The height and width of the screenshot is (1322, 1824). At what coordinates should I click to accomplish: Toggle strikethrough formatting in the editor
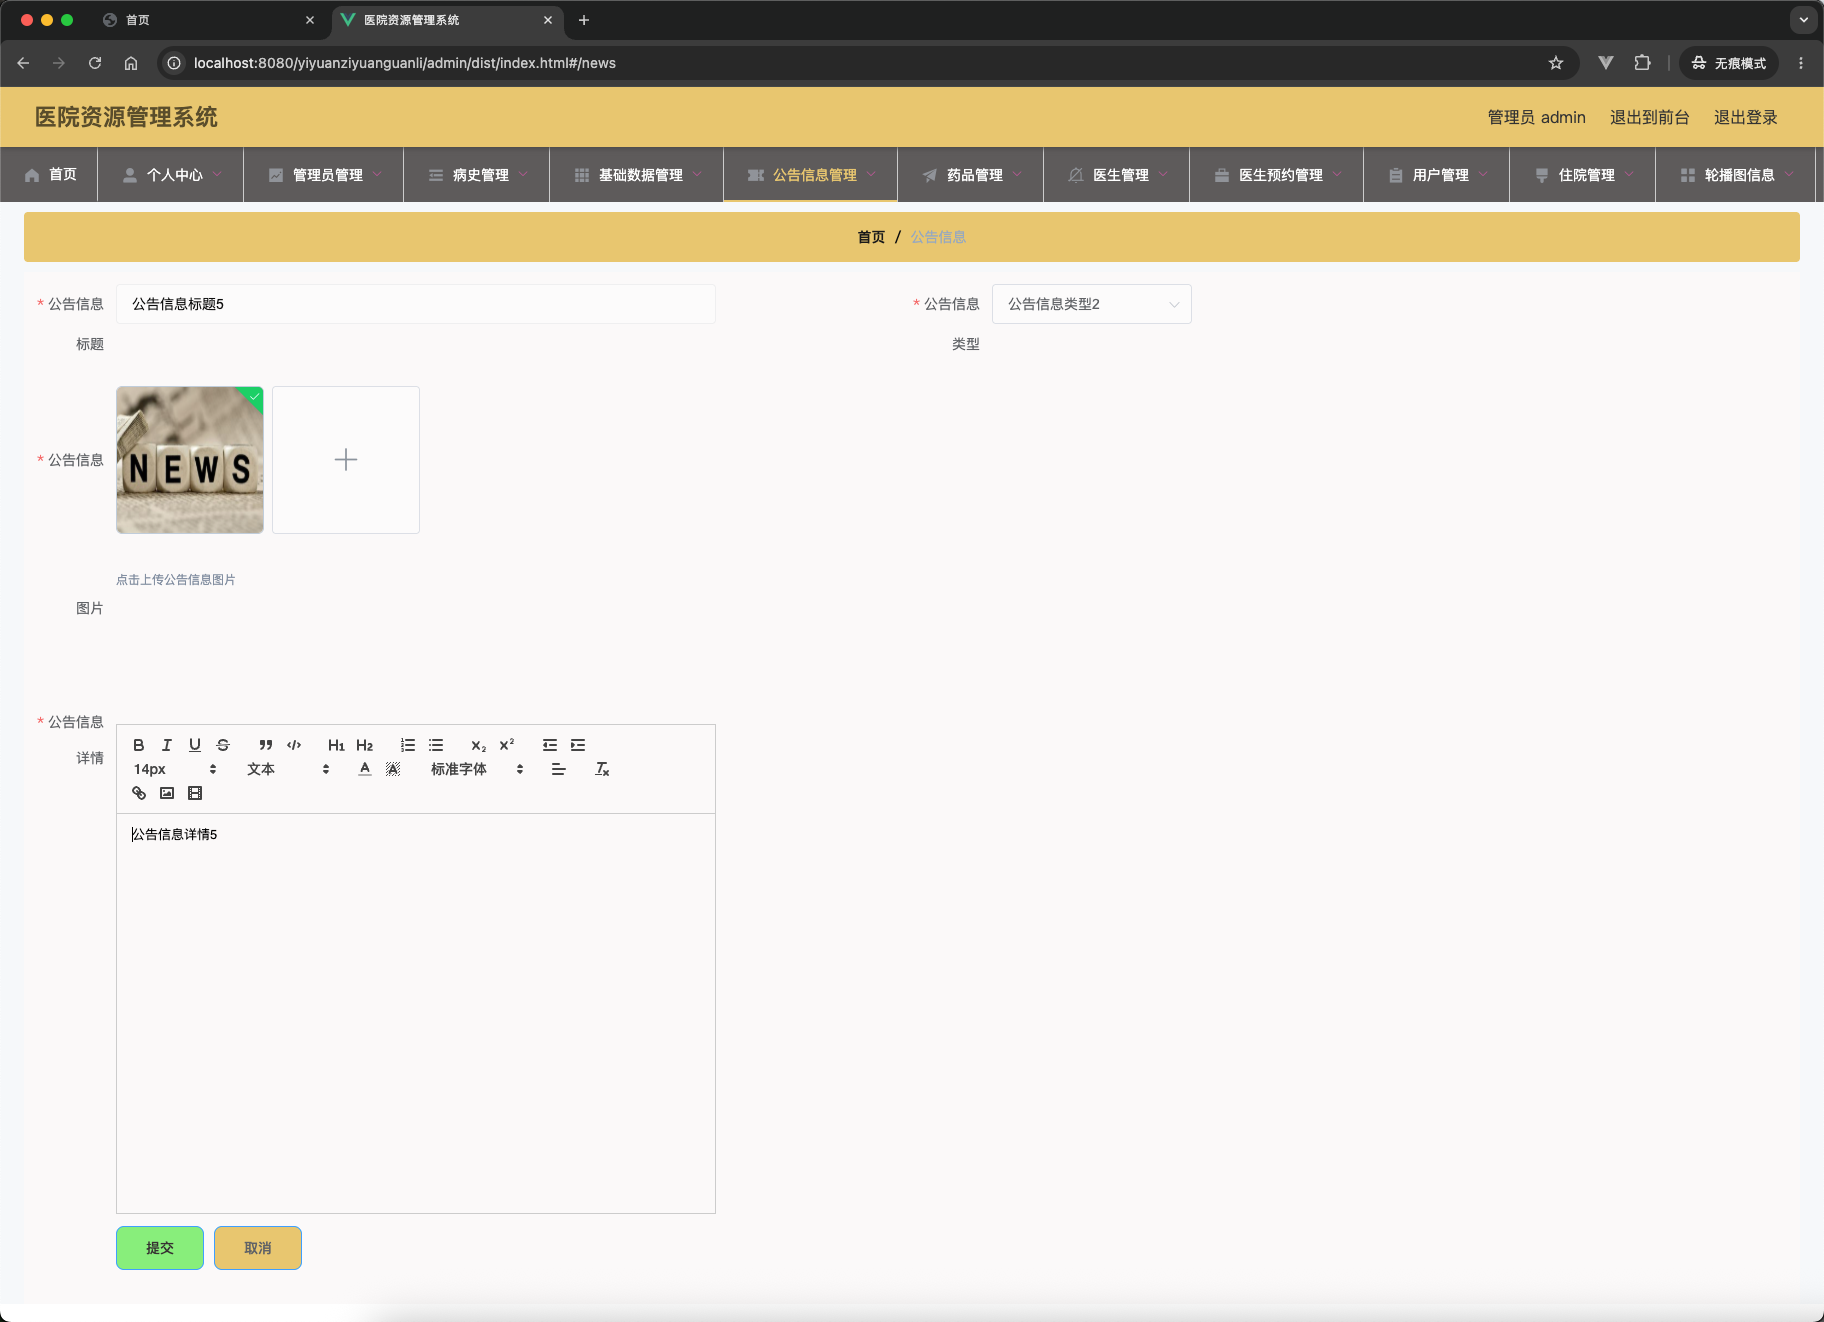(x=223, y=745)
